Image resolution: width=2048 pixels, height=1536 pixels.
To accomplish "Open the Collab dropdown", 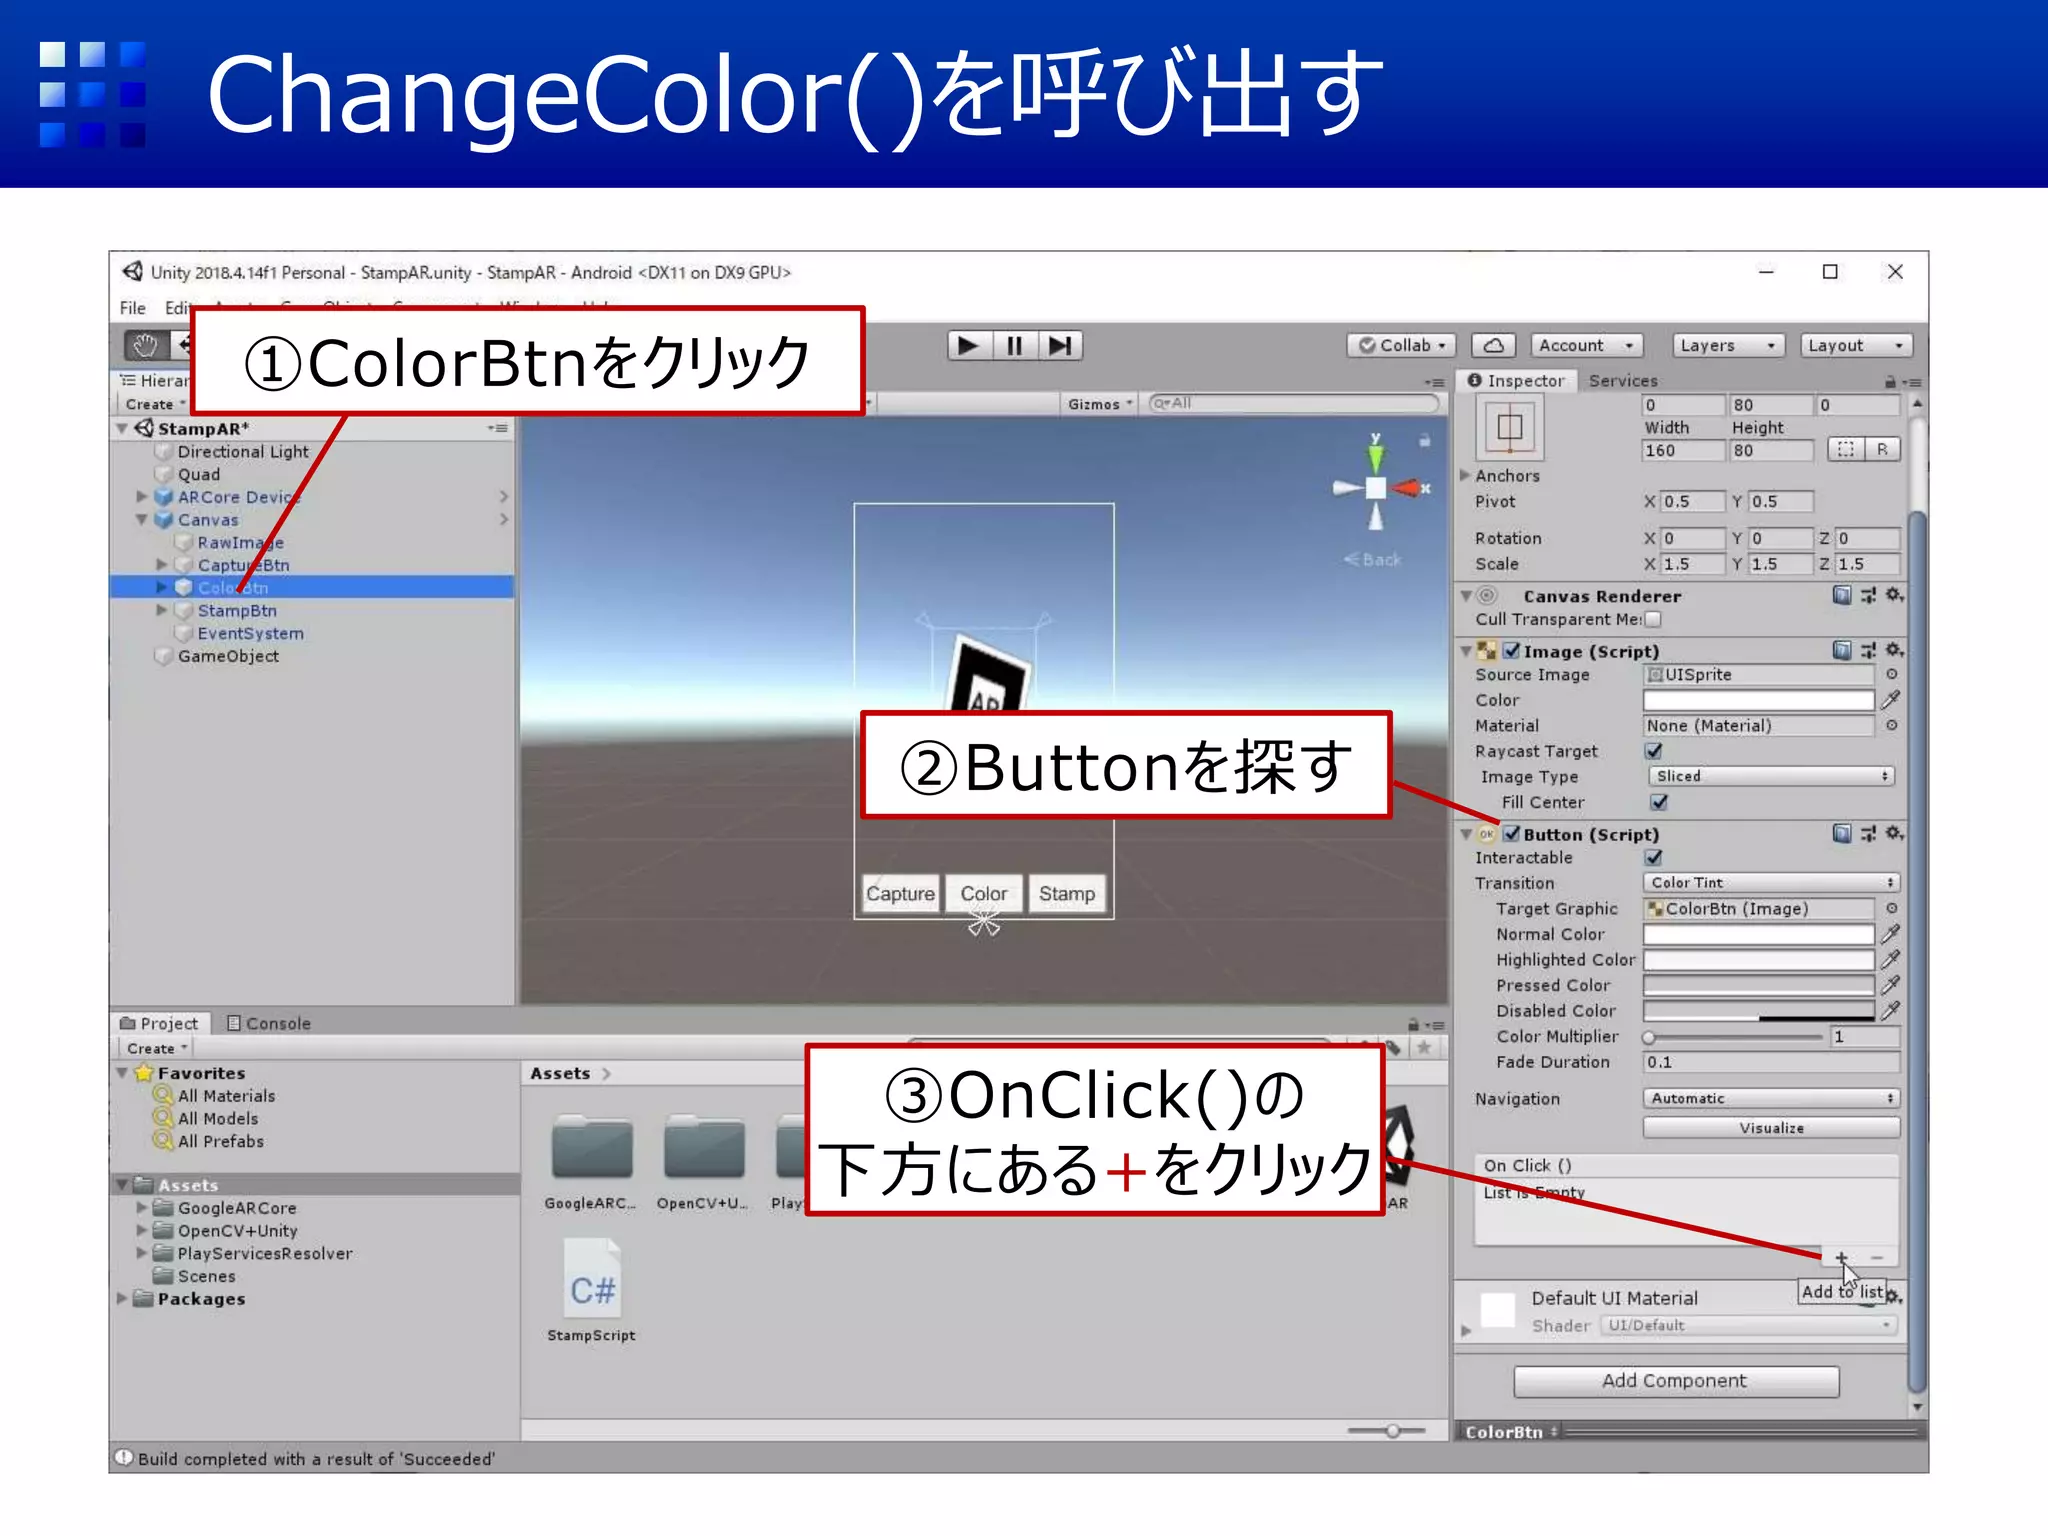I will coord(1401,346).
